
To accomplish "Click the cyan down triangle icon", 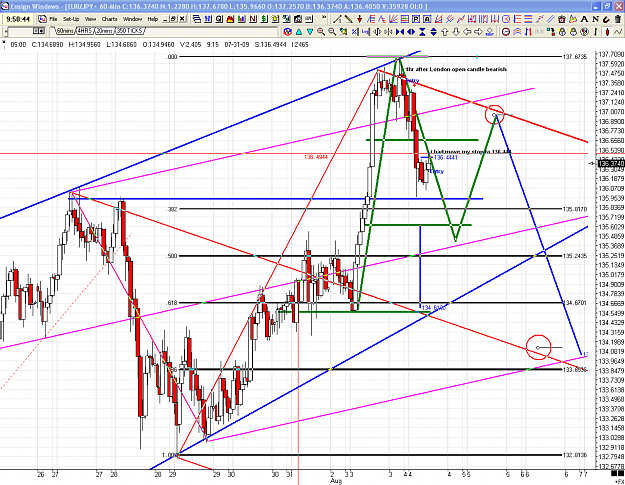I will [310, 31].
